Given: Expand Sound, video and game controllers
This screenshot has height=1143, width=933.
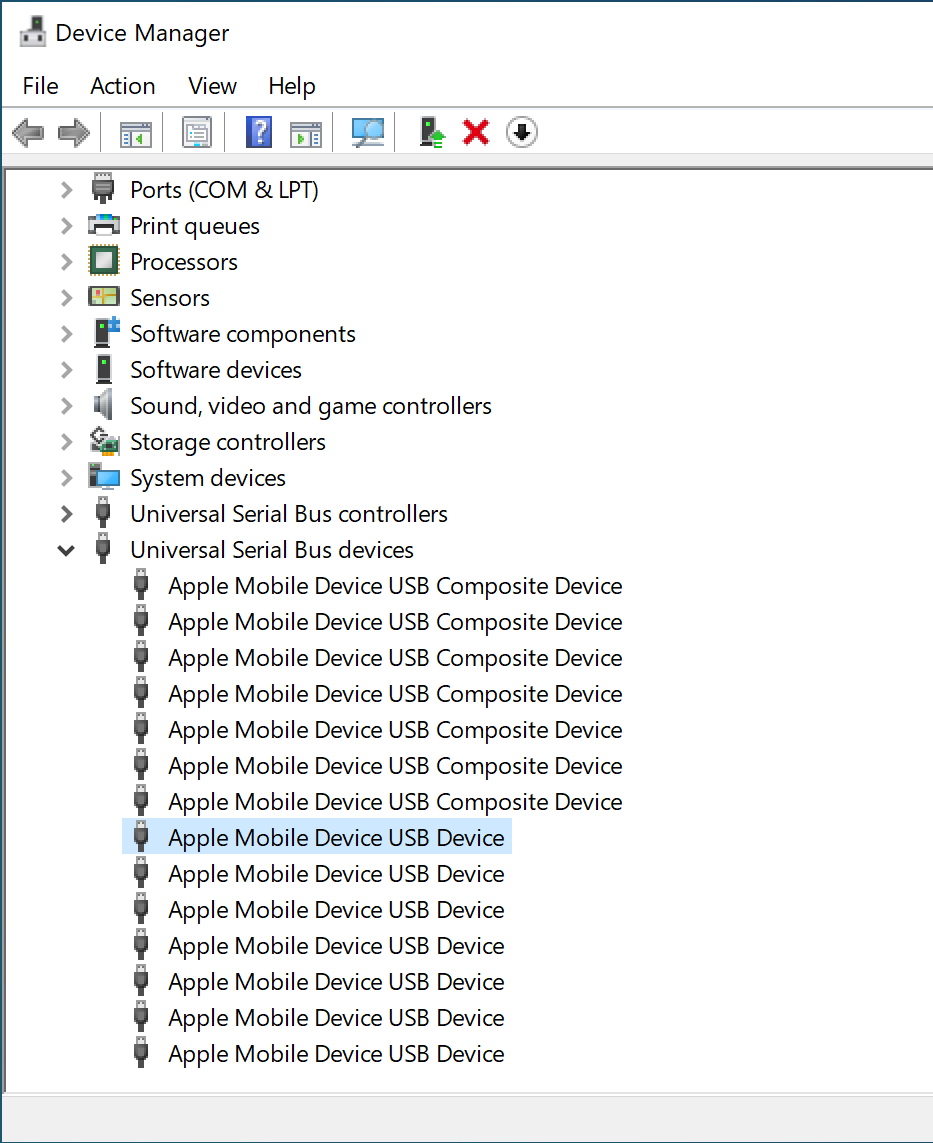Looking at the screenshot, I should (67, 406).
